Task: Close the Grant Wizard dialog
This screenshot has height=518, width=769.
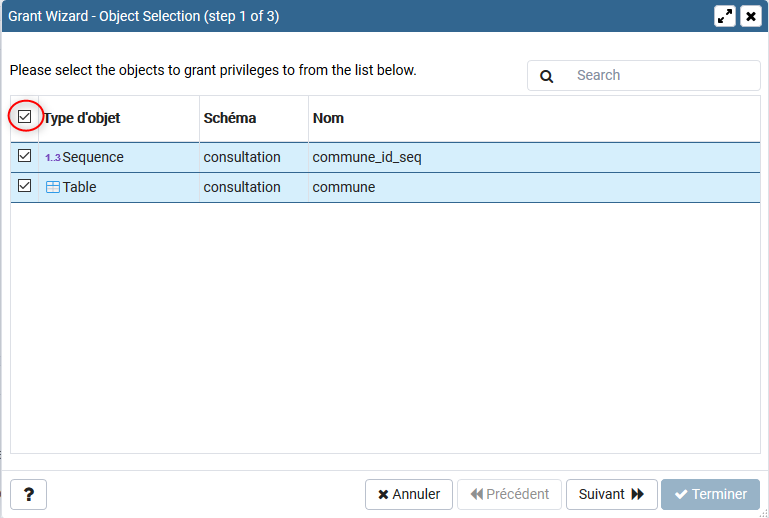Action: 750,16
